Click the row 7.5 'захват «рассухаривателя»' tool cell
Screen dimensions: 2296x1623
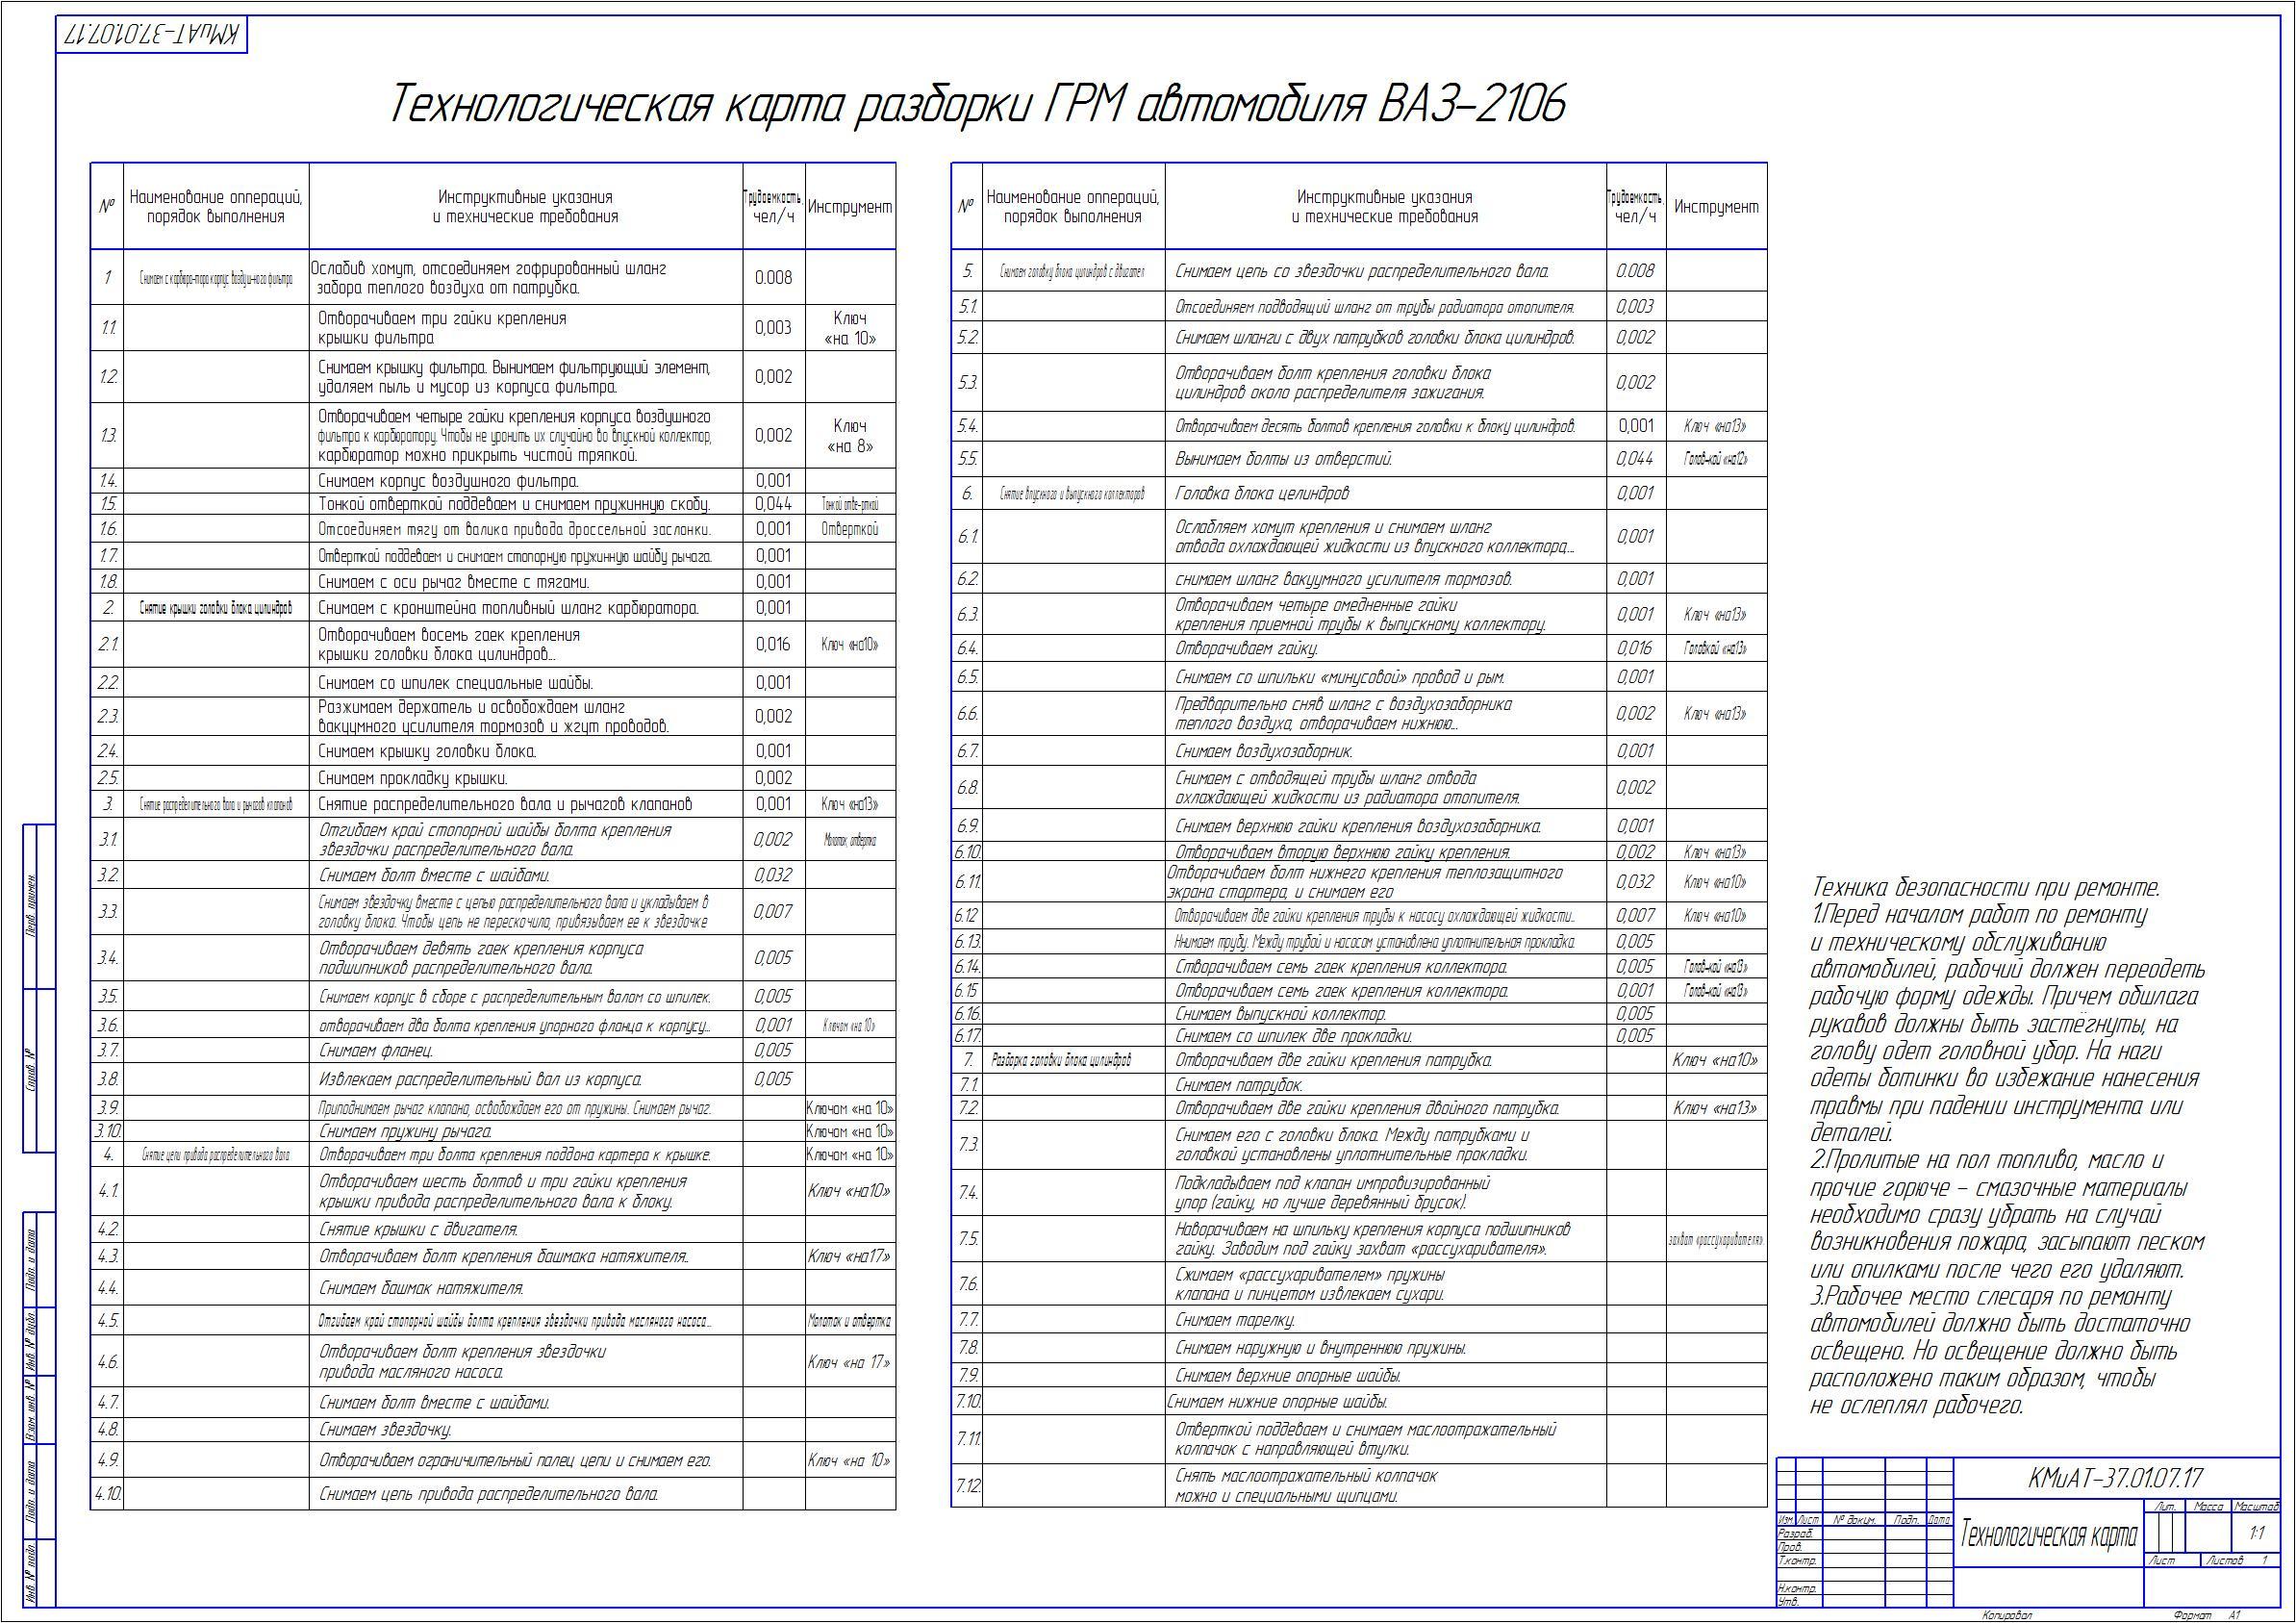(1715, 1239)
